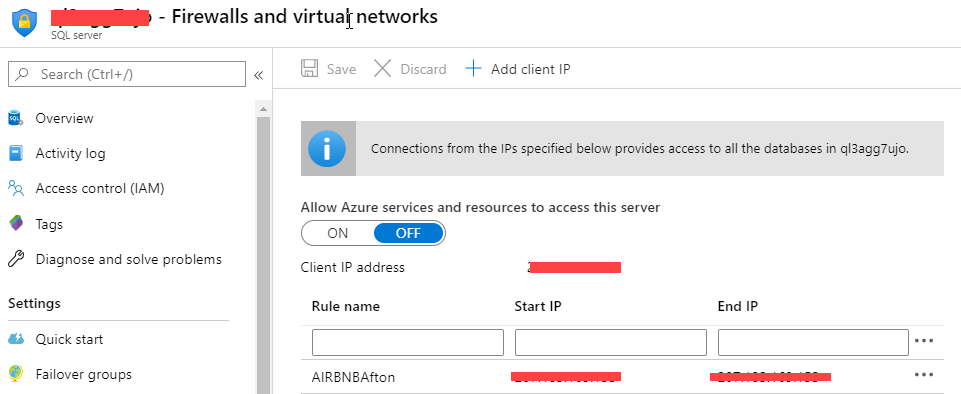Open ellipsis menu for new rule row
This screenshot has height=394, width=961.
coord(924,341)
